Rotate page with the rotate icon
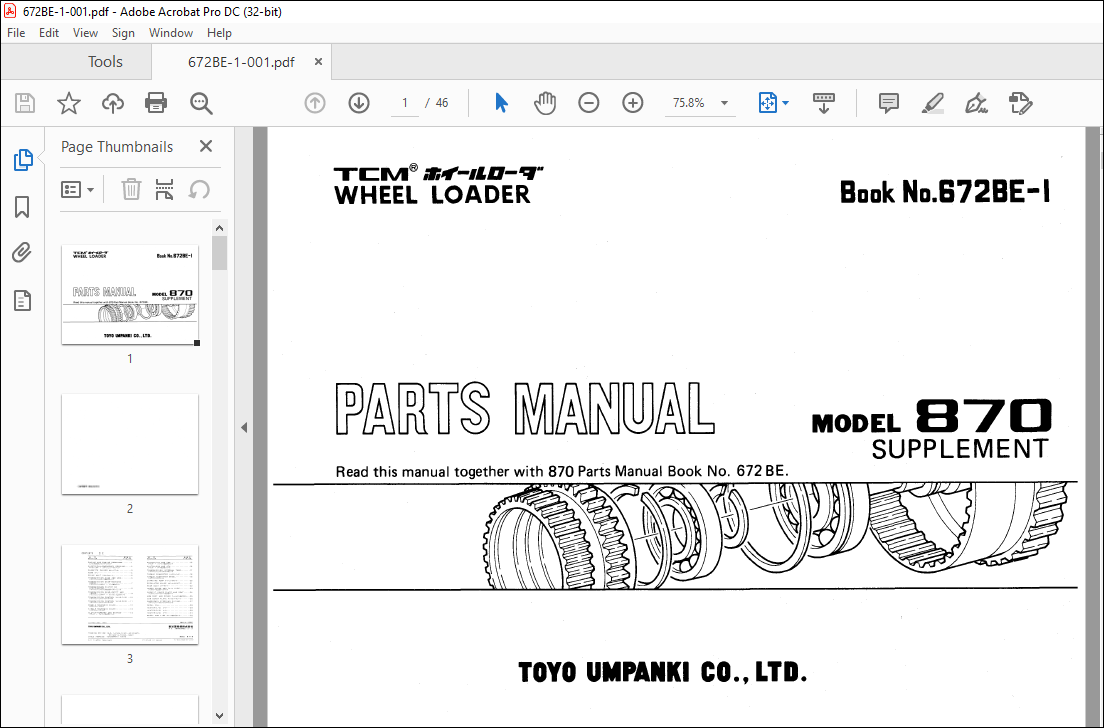 [199, 189]
